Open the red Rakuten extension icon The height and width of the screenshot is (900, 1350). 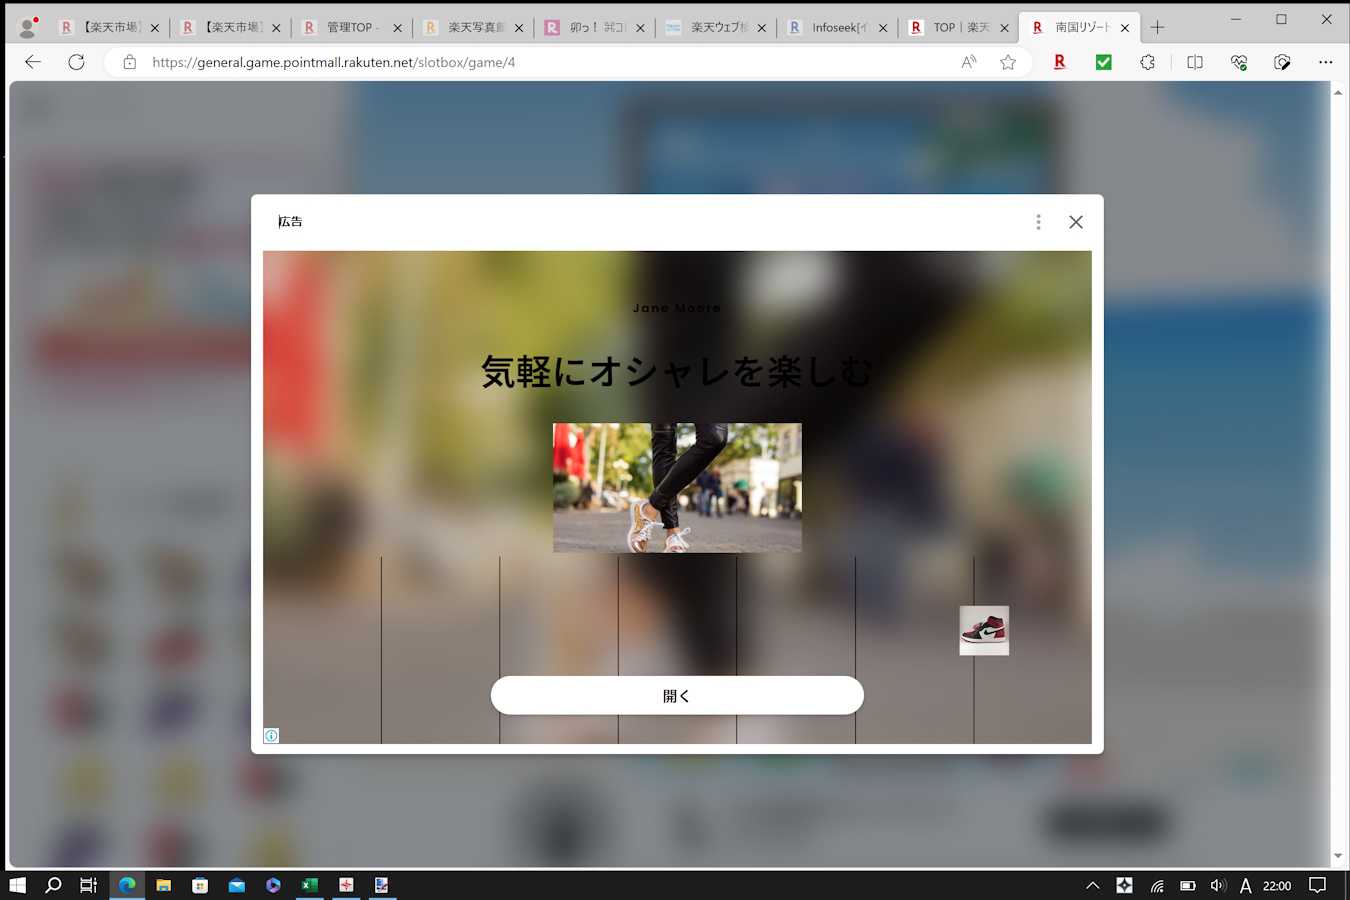pos(1059,62)
